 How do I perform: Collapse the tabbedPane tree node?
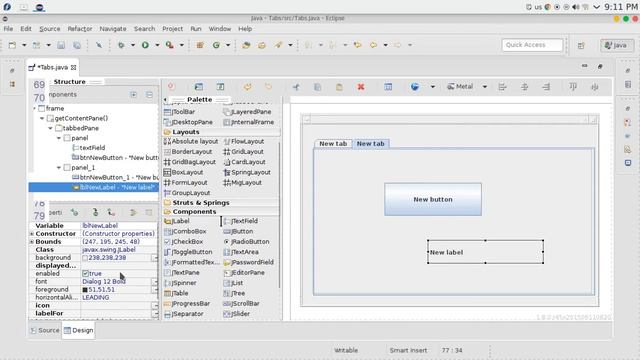50,128
